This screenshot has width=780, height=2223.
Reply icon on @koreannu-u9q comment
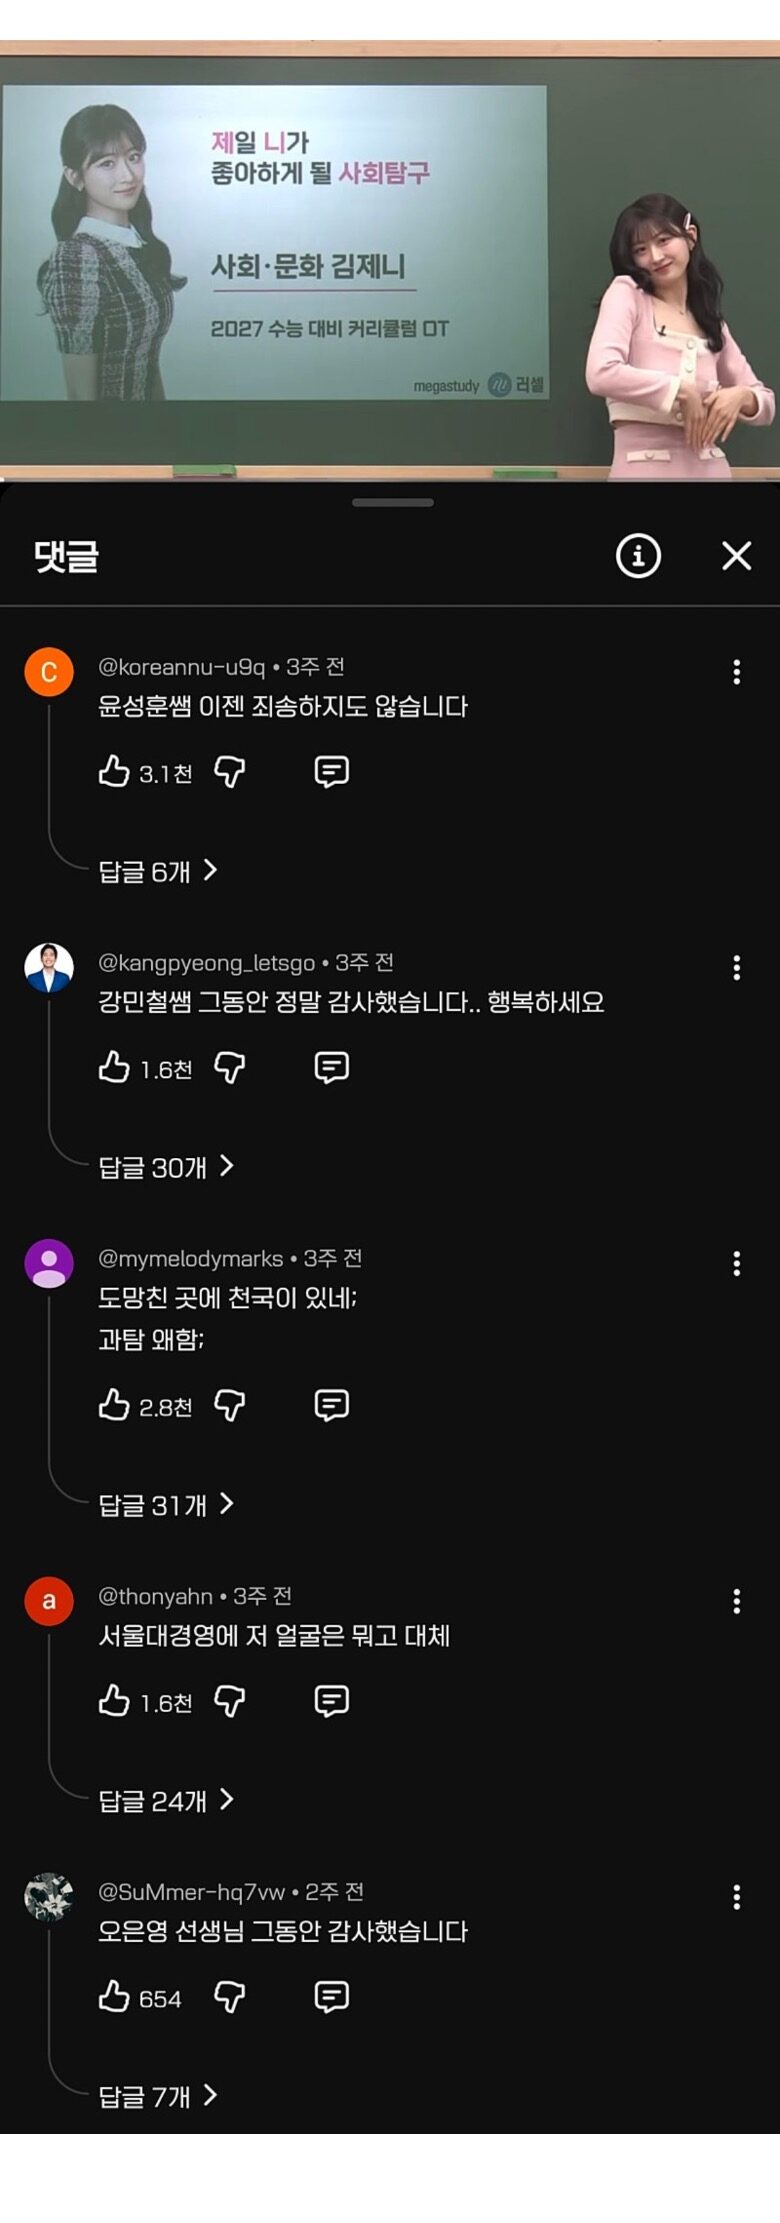click(331, 771)
